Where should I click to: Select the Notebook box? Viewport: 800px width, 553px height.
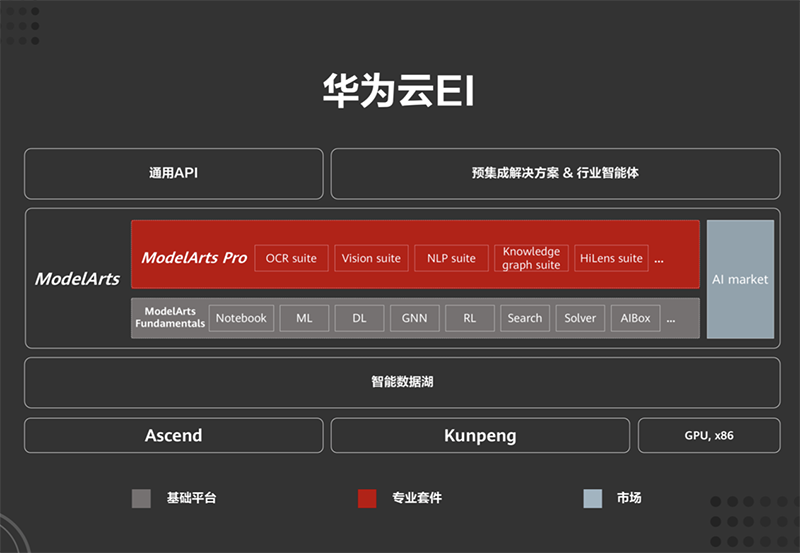click(x=241, y=318)
